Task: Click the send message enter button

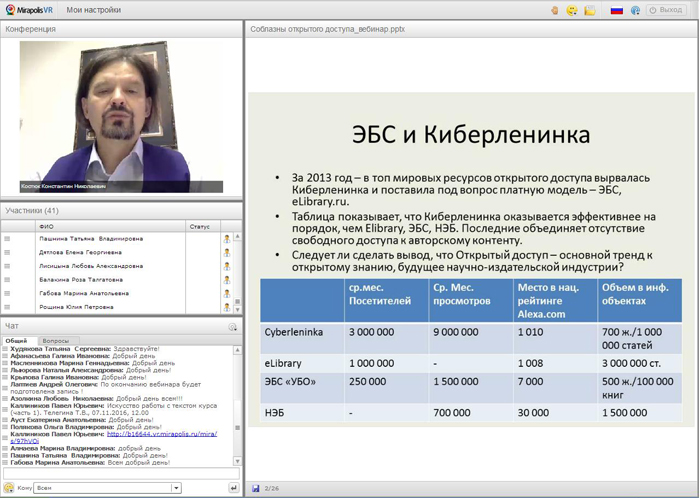Action: [x=233, y=488]
